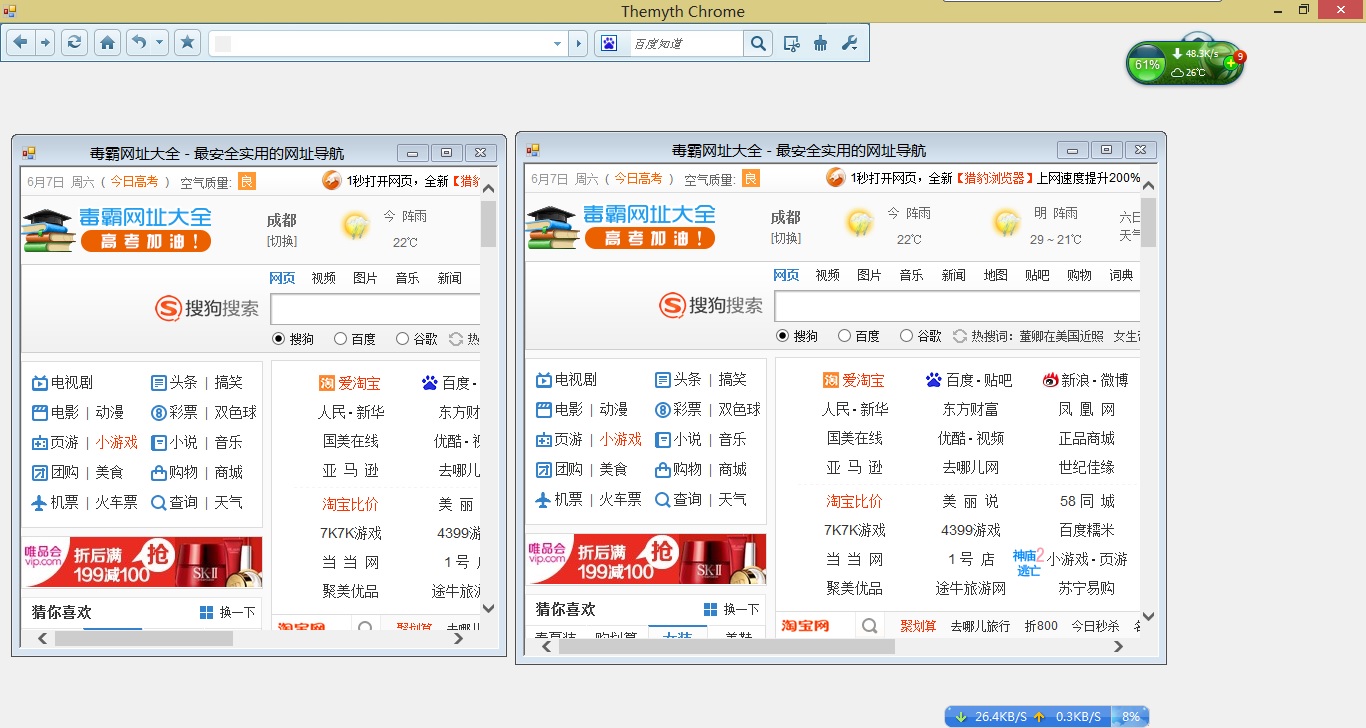Click the up scroll arrow of the left window

(488, 187)
